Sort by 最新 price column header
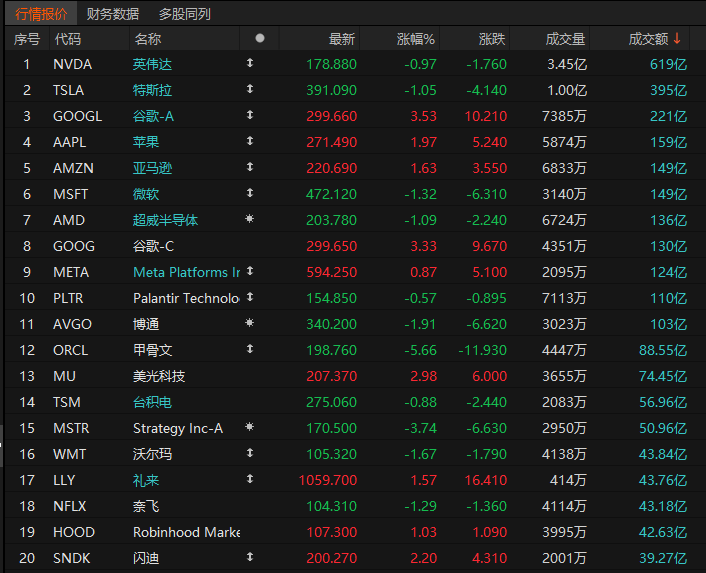This screenshot has width=706, height=573. coord(342,39)
